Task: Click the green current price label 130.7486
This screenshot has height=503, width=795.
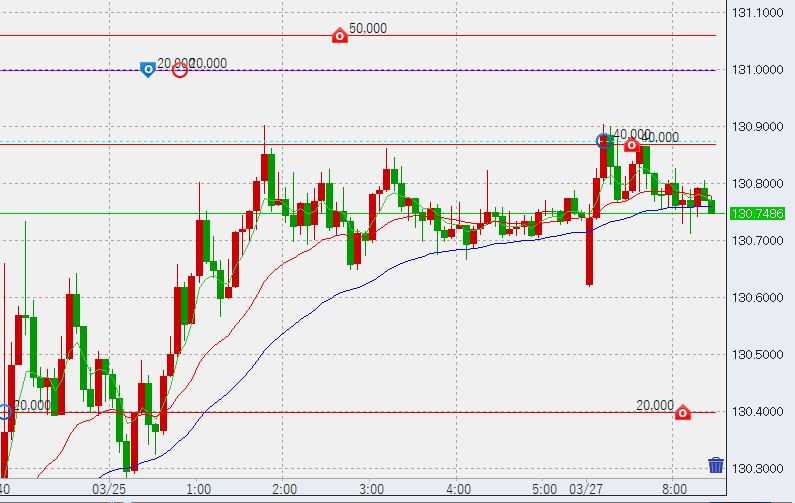Action: pos(757,214)
